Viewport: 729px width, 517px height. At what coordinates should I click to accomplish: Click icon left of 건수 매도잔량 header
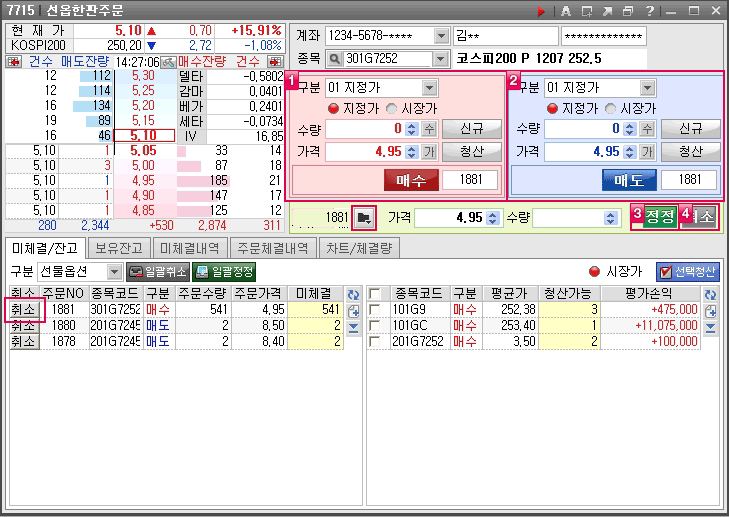tap(14, 61)
